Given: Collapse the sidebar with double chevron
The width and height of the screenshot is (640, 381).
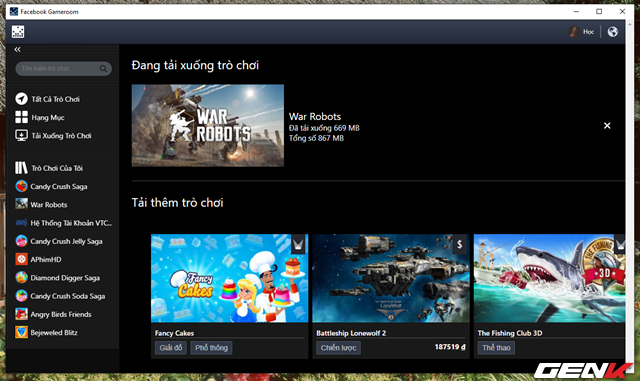Looking at the screenshot, I should coord(17,49).
